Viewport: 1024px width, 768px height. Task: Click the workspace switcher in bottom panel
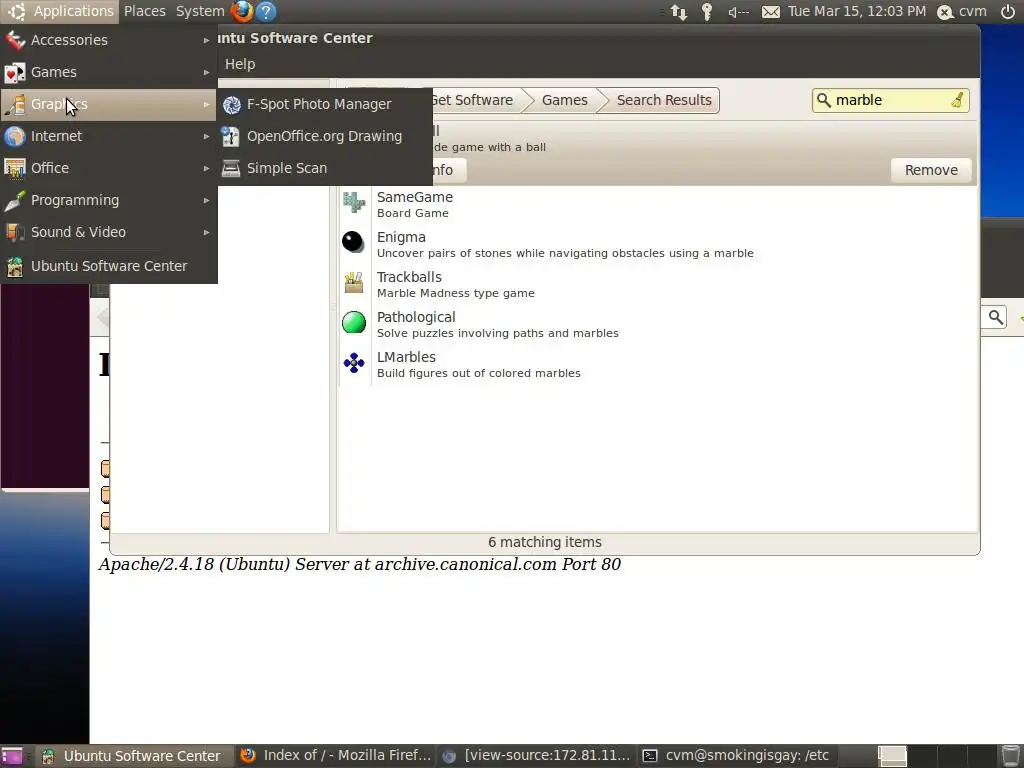point(938,756)
